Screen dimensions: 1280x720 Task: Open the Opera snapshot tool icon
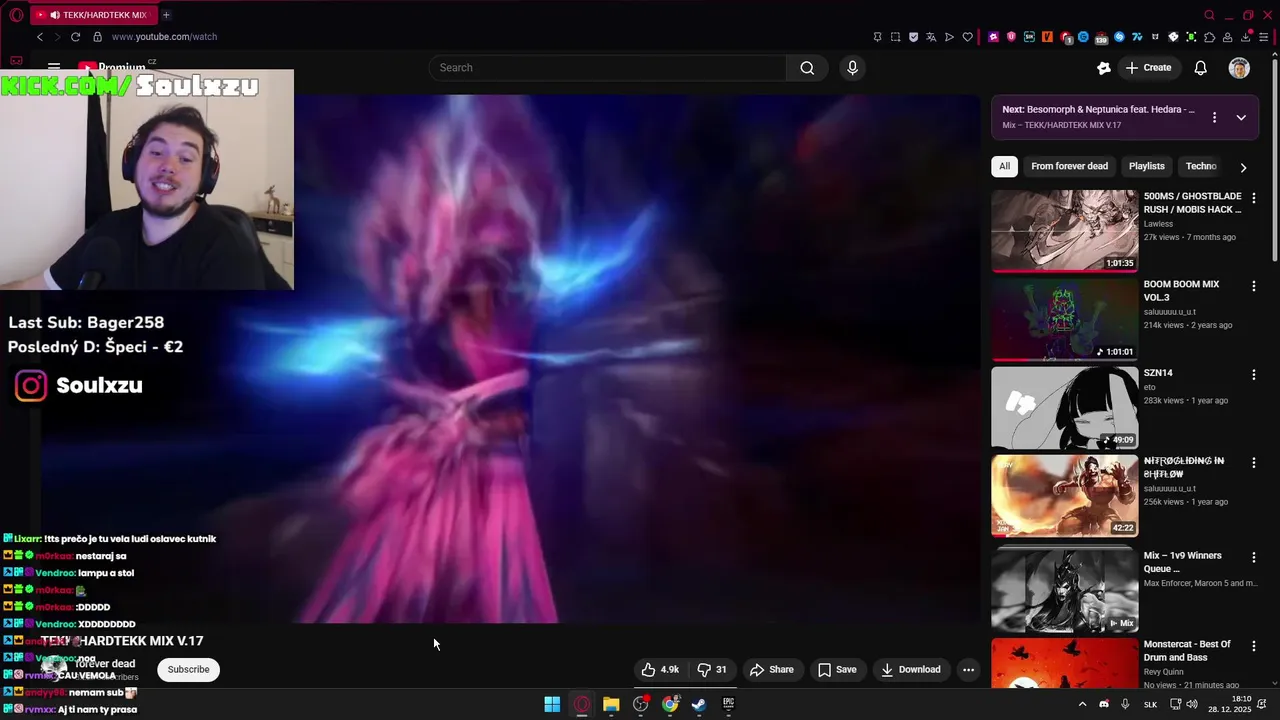point(895,37)
